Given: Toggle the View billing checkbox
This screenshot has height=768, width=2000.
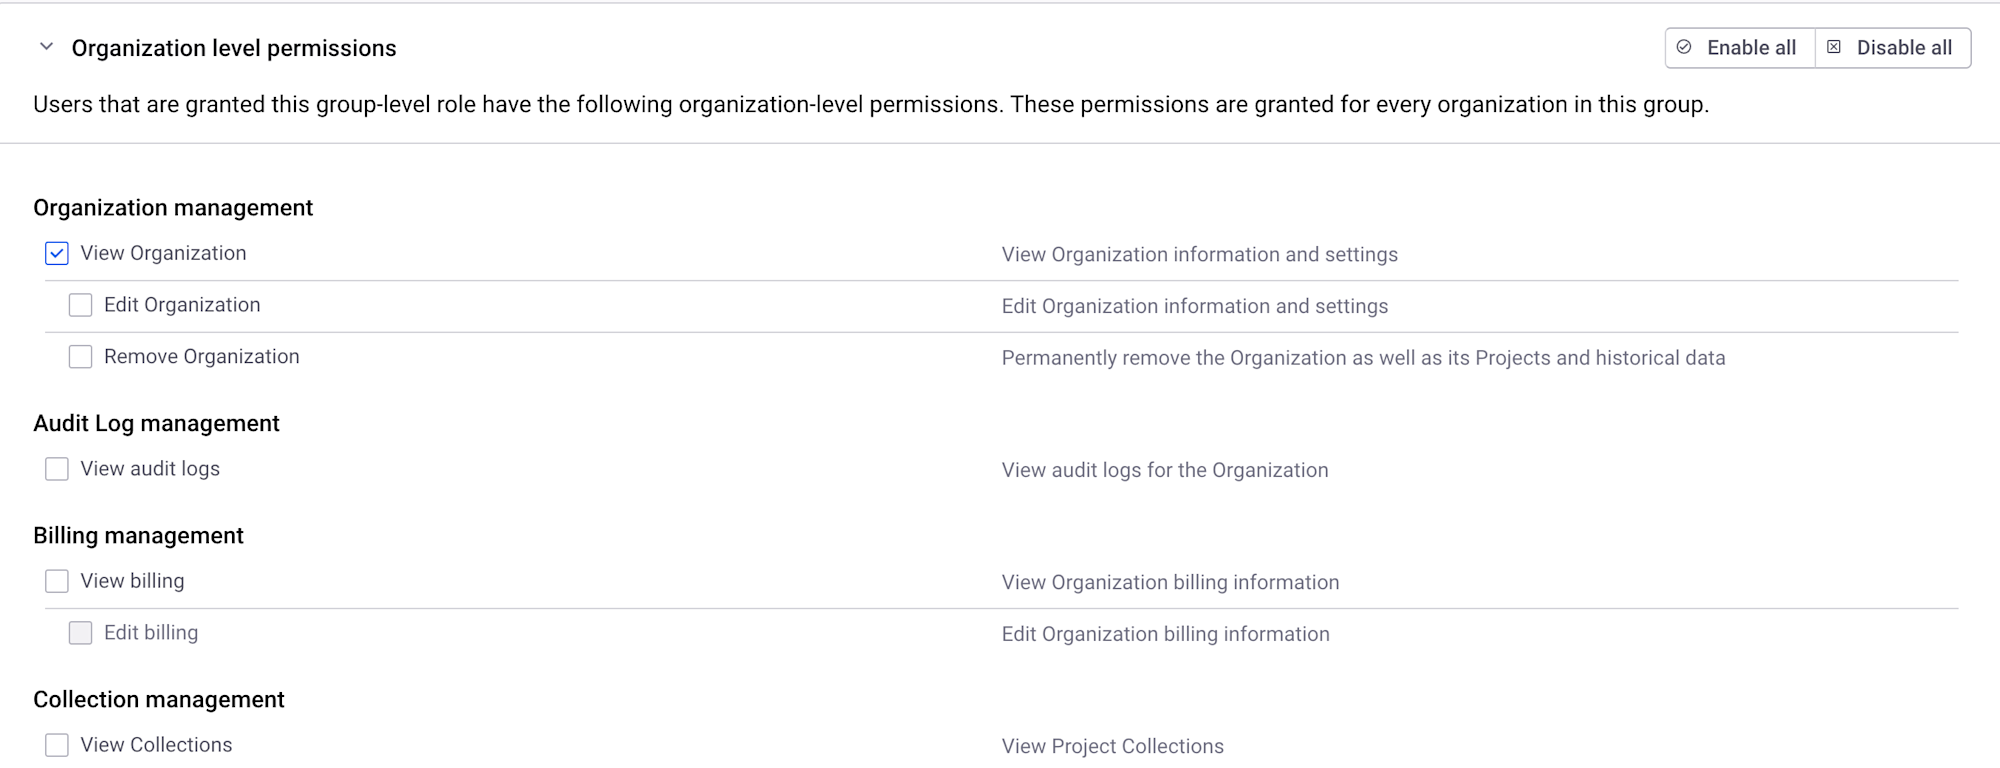Looking at the screenshot, I should 57,581.
